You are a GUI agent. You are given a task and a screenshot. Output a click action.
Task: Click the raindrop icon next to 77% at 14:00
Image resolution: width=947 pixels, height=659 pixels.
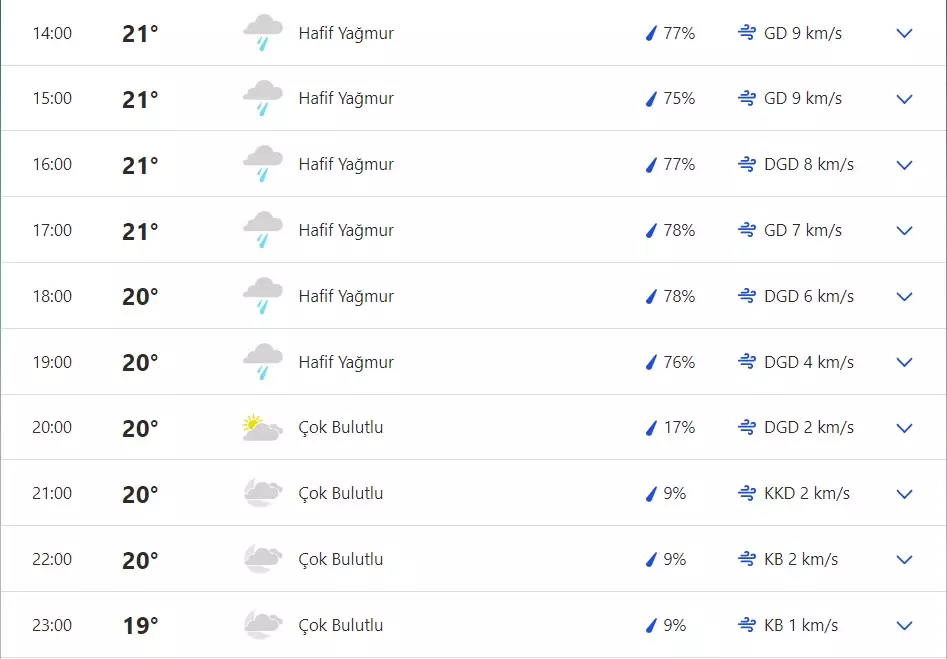click(650, 33)
